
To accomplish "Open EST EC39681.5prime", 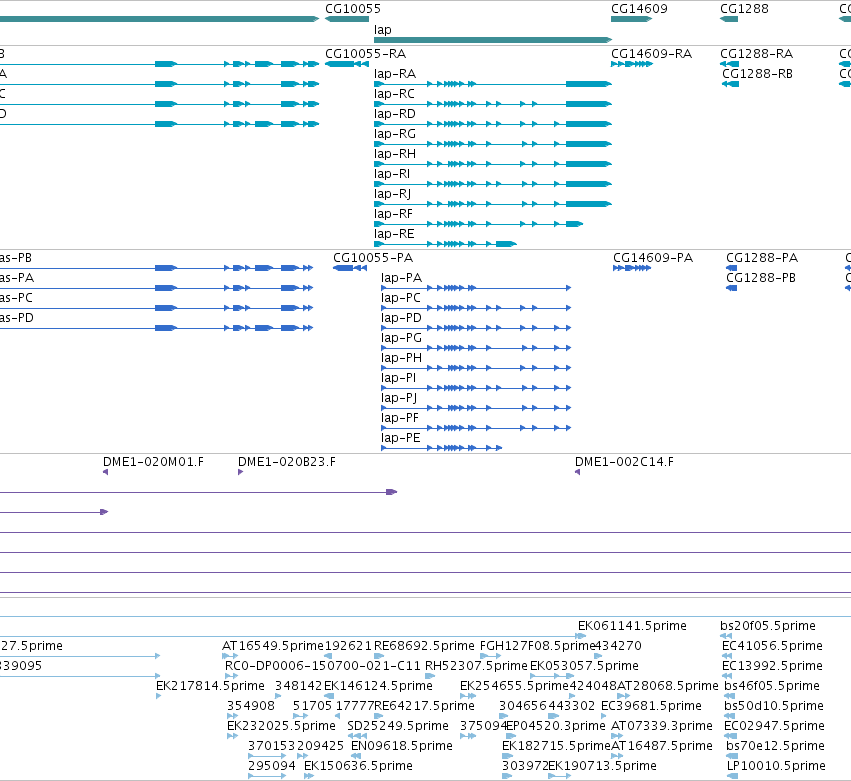I will 651,706.
